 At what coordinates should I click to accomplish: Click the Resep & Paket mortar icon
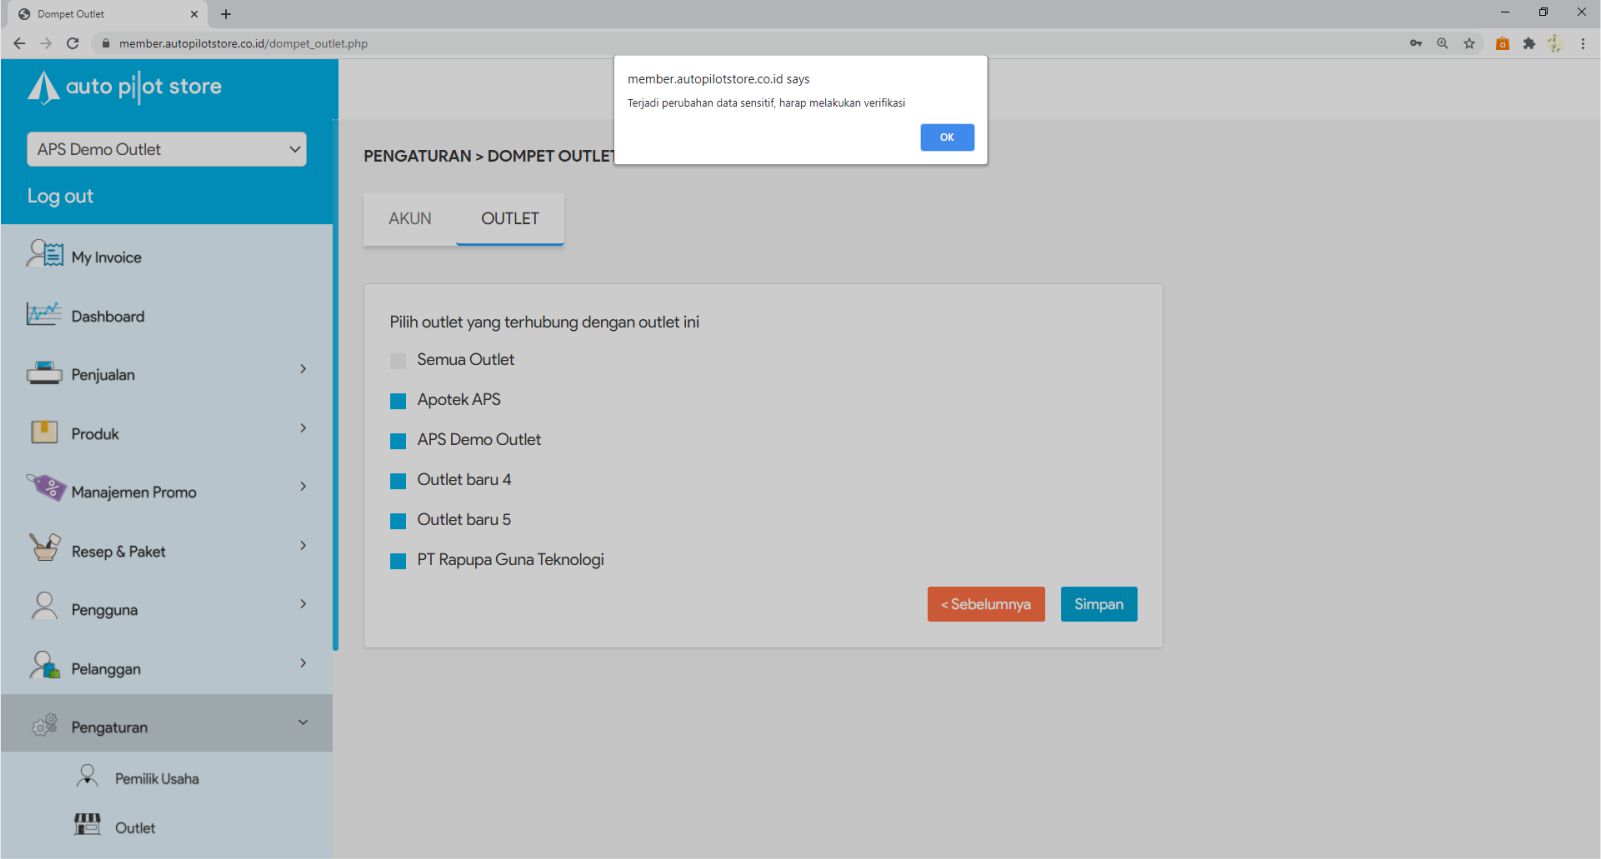45,548
